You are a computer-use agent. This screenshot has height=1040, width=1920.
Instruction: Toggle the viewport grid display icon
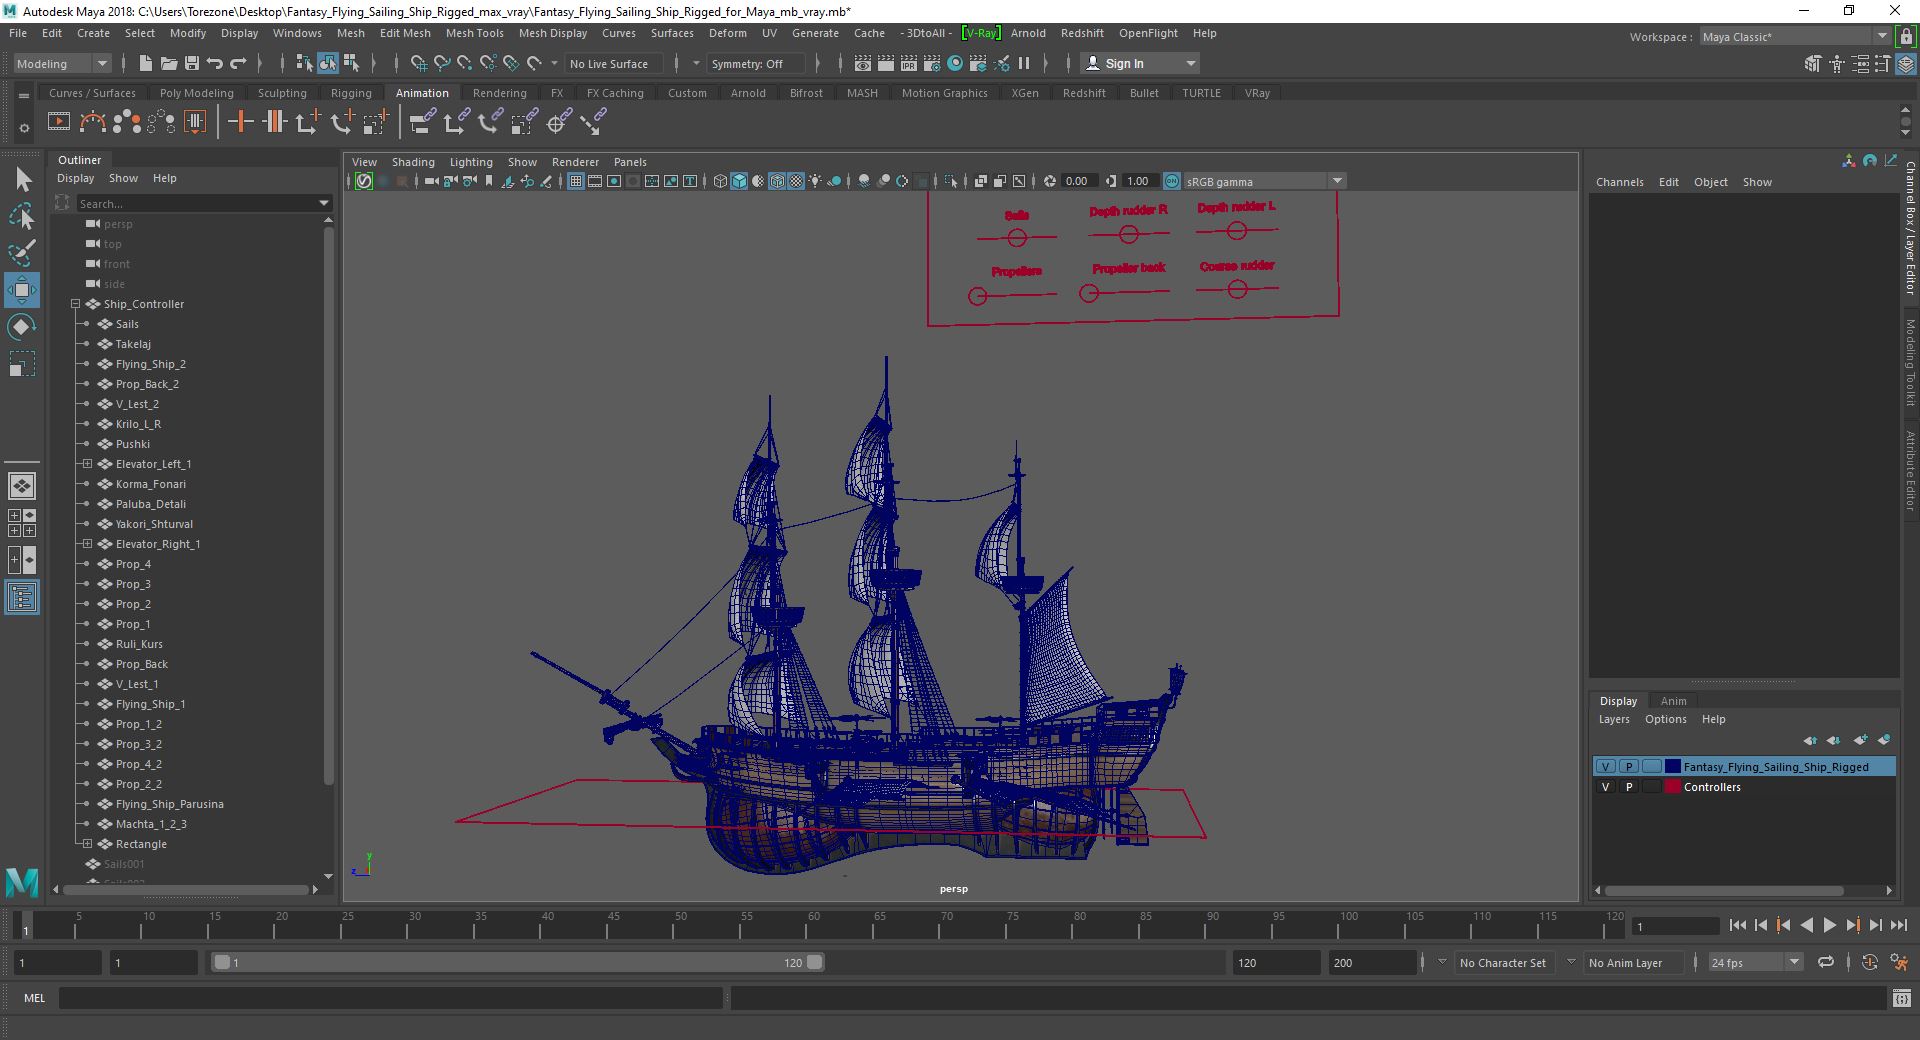576,181
